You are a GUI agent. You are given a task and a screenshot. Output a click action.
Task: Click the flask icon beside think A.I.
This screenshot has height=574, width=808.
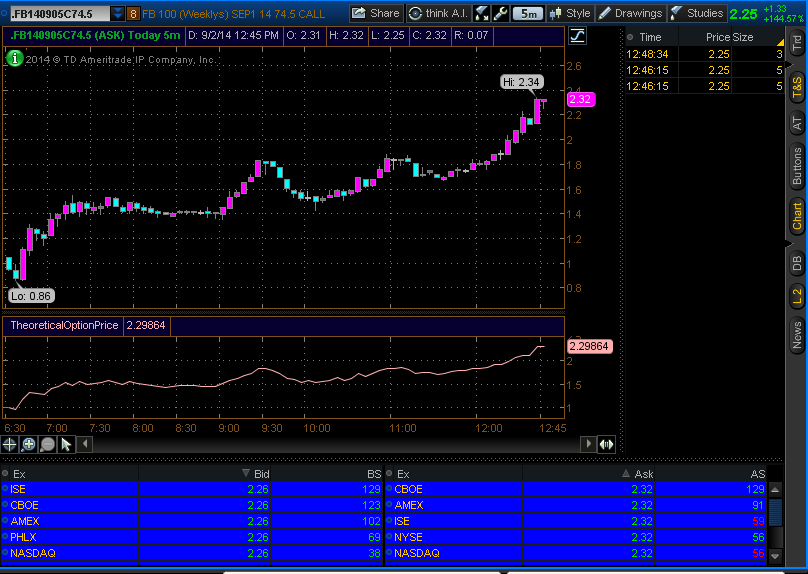(x=481, y=13)
